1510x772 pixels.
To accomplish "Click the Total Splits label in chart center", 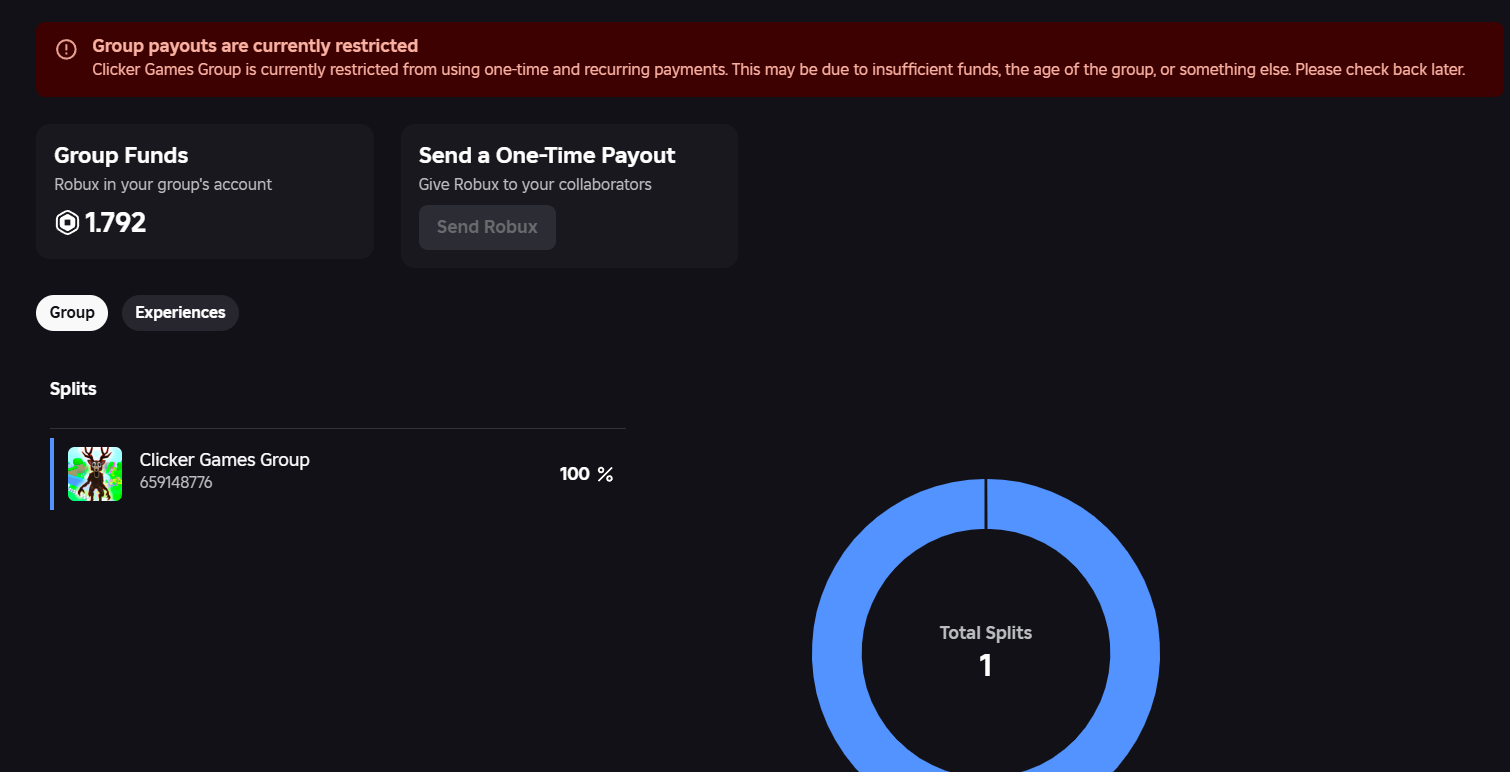I will coord(985,632).
